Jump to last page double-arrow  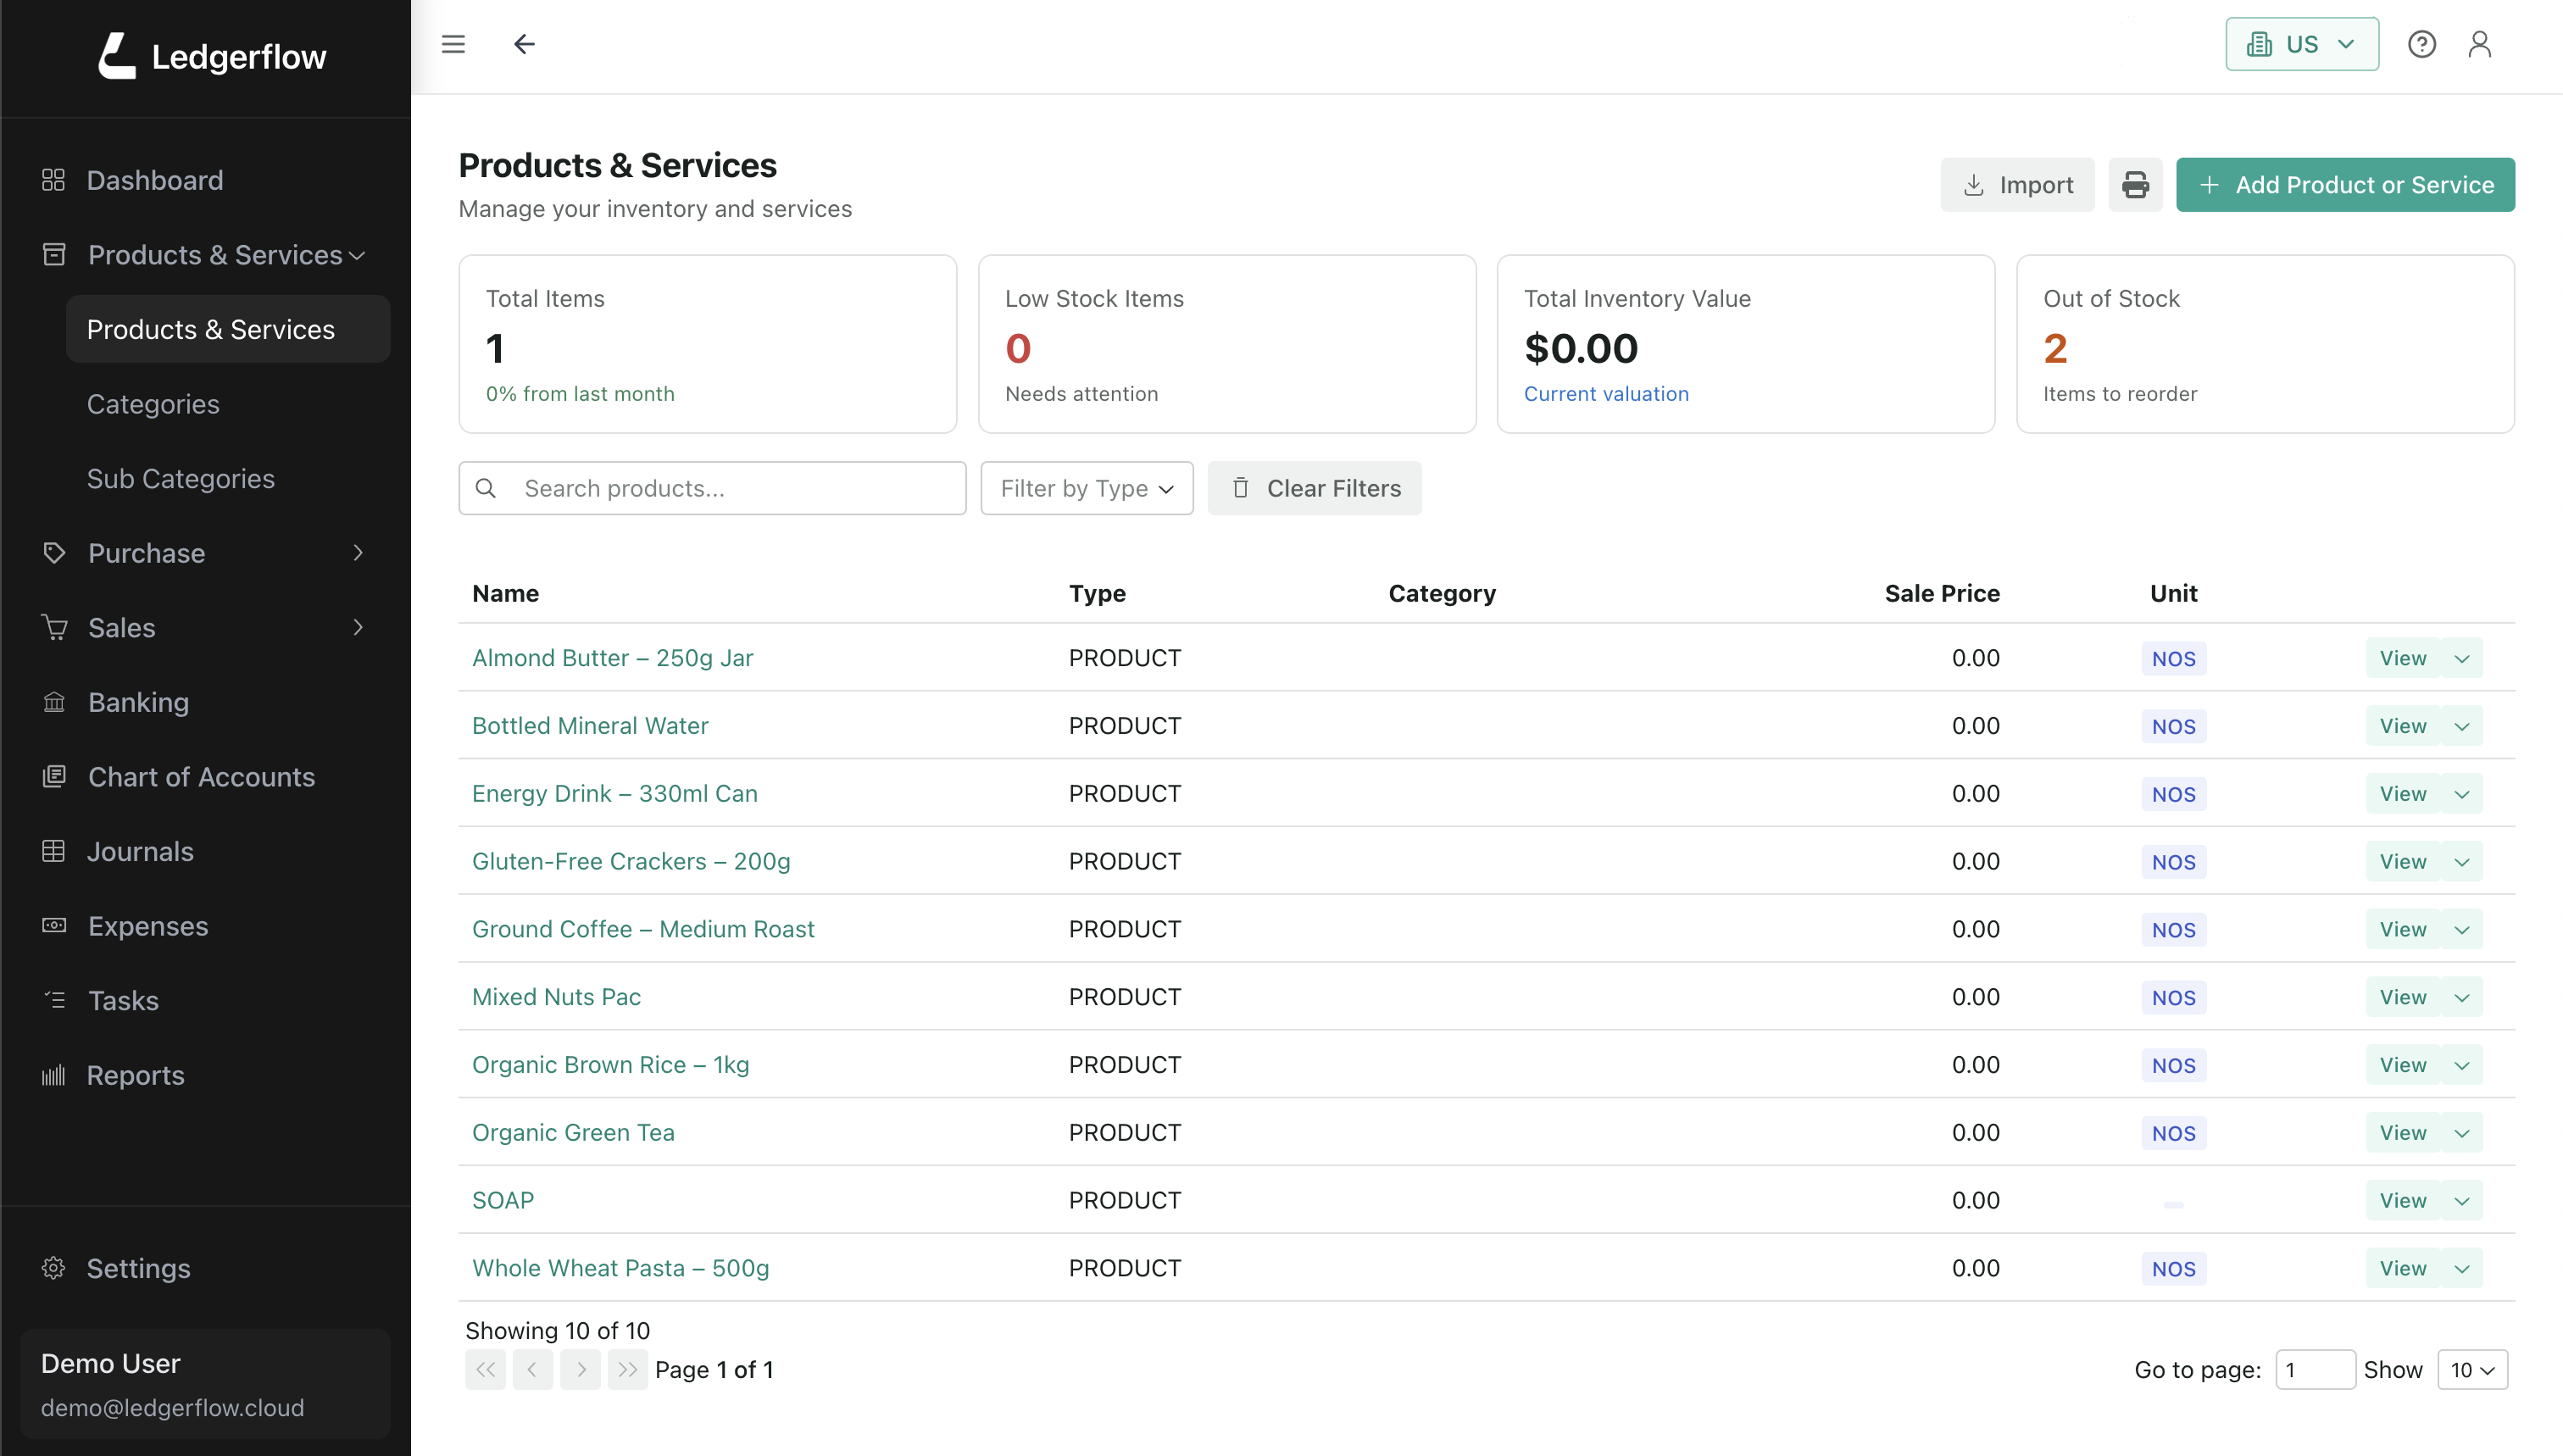click(x=627, y=1370)
